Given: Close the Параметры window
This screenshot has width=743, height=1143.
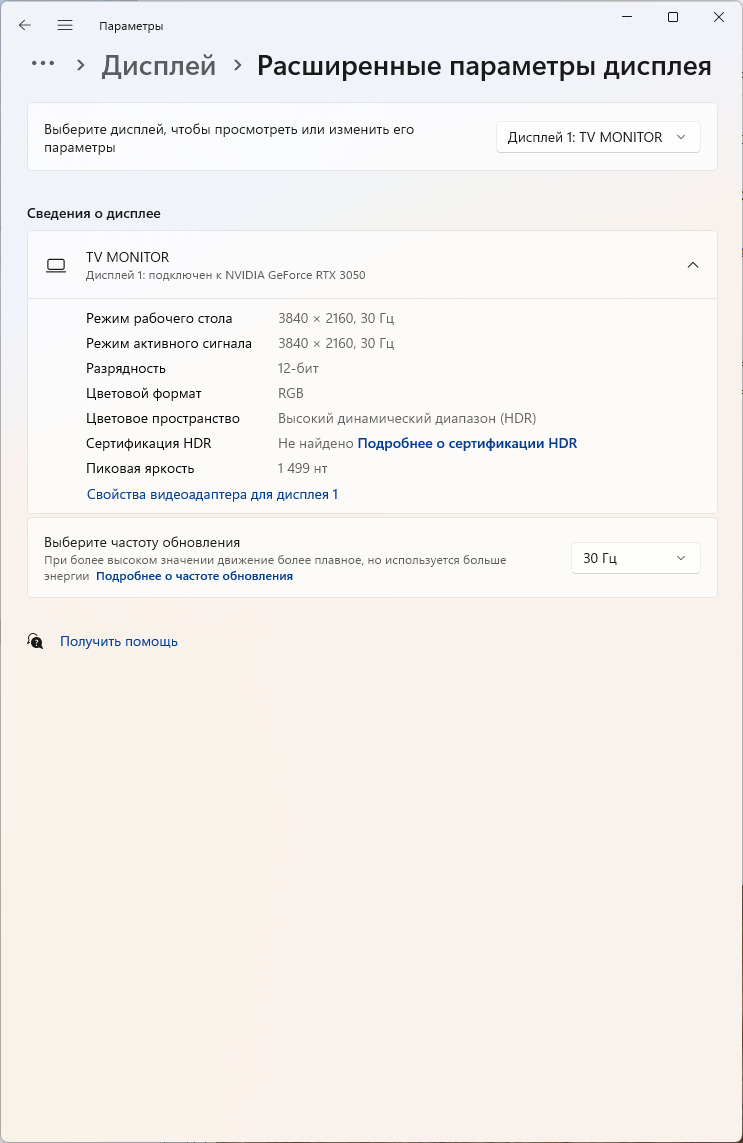Looking at the screenshot, I should [x=719, y=17].
